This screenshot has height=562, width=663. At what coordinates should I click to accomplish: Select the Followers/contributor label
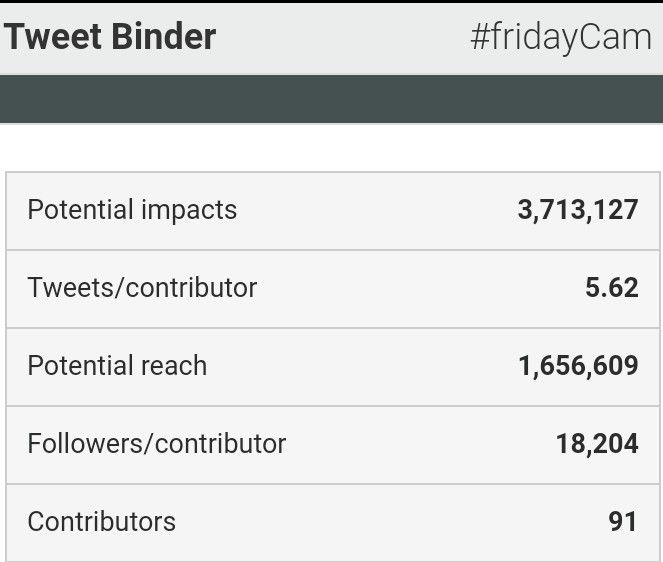tap(156, 444)
